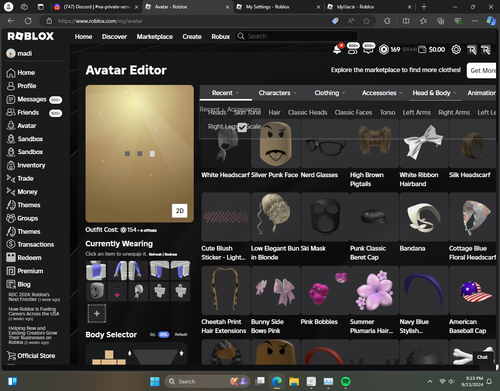The height and width of the screenshot is (391, 500).
Task: Switch to the My Settings - Roblox tab
Action: tap(278, 7)
